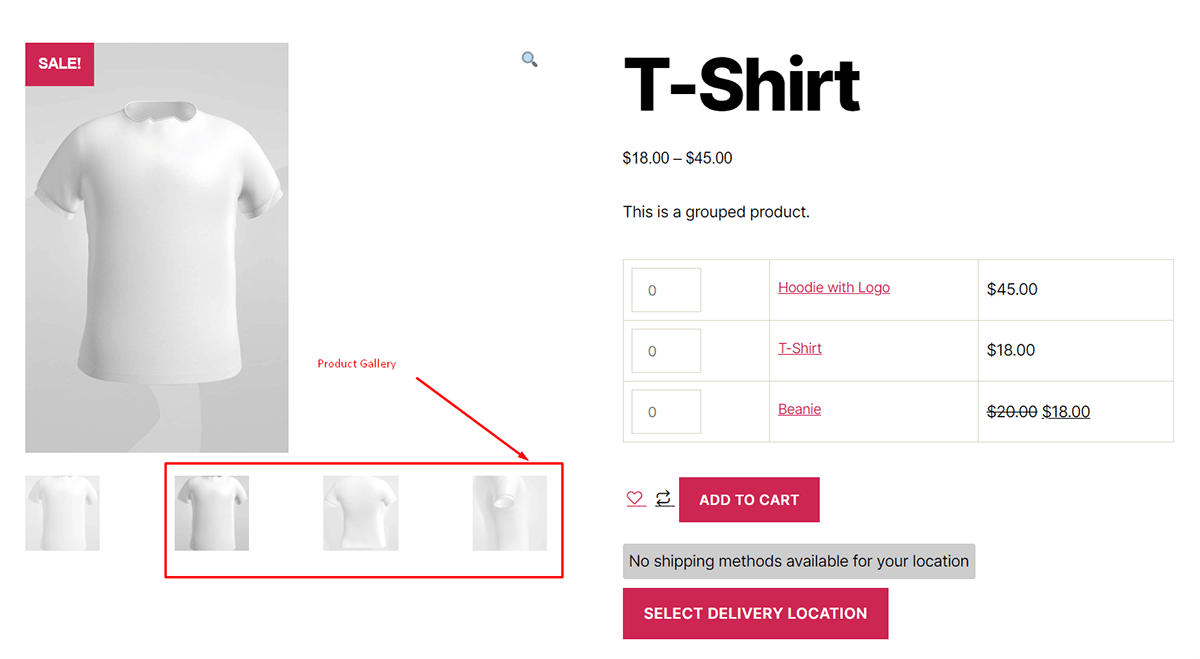The width and height of the screenshot is (1200, 659).
Task: Click the compare arrows icon
Action: 664,498
